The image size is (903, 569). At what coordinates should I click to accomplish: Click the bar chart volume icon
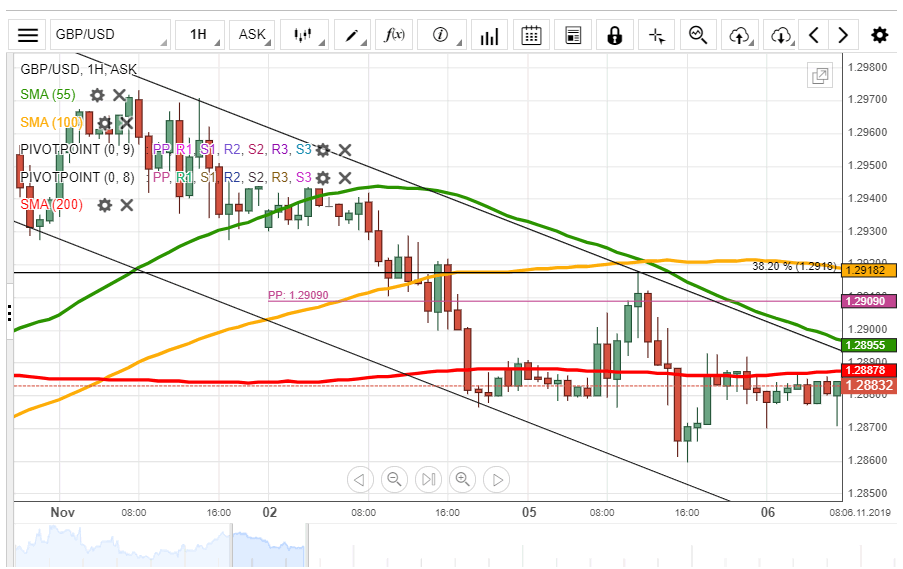click(489, 35)
